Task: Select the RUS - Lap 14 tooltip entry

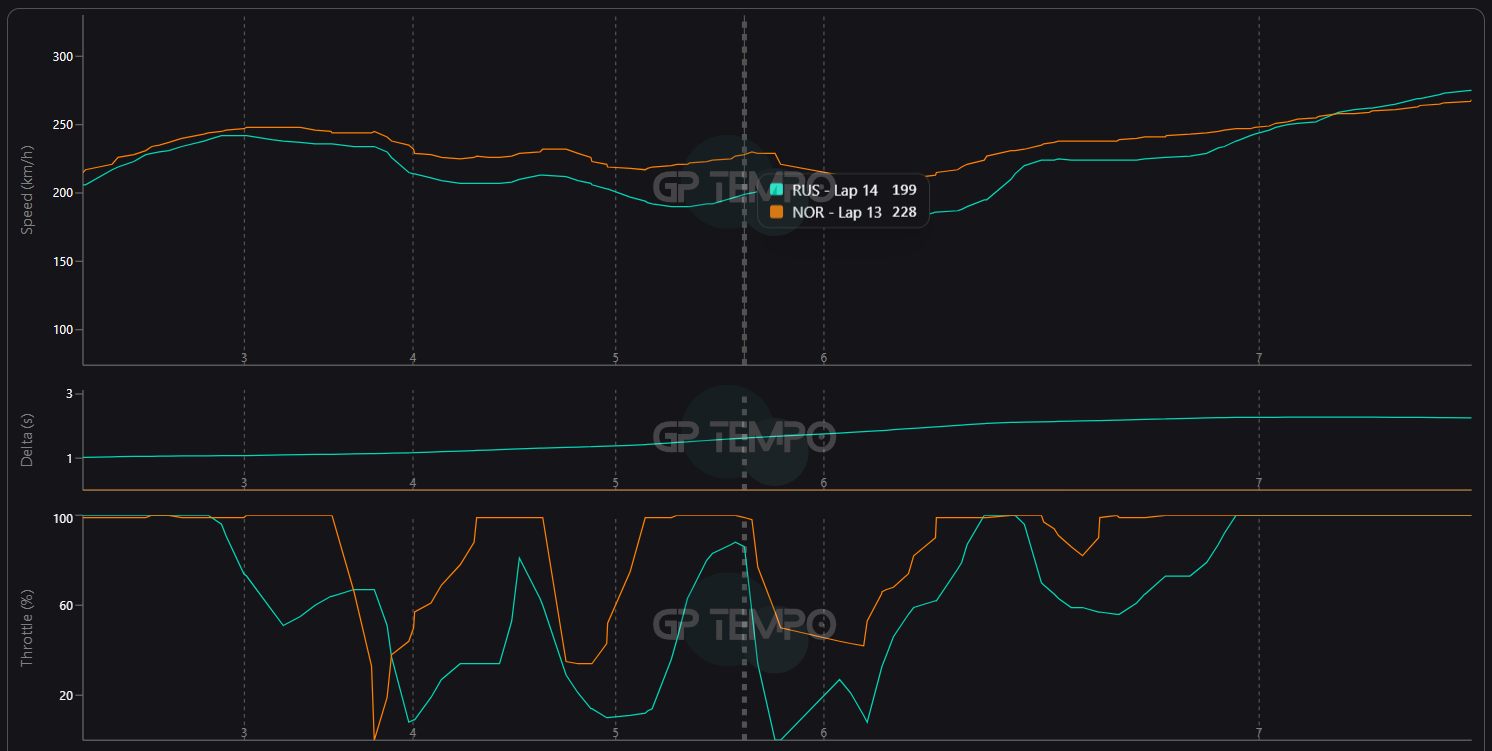Action: click(834, 190)
